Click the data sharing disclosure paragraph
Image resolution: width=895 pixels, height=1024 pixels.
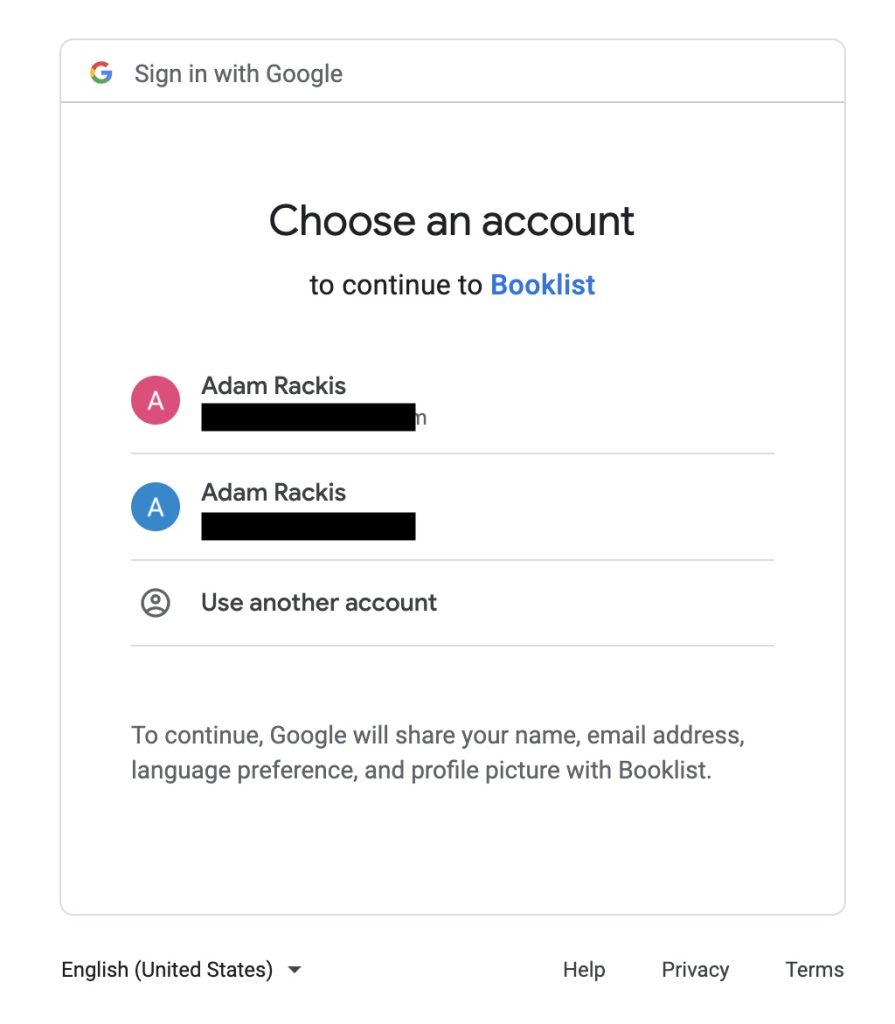coord(437,754)
